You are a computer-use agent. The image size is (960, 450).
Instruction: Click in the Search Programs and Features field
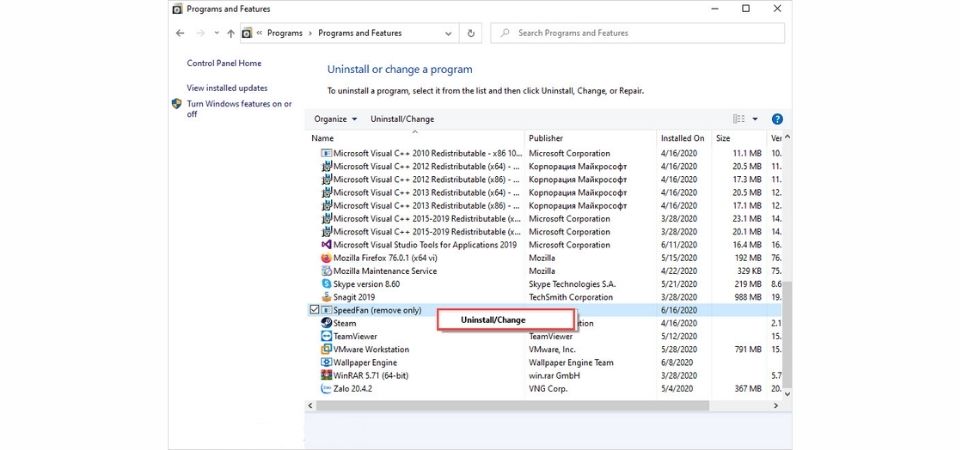[637, 33]
